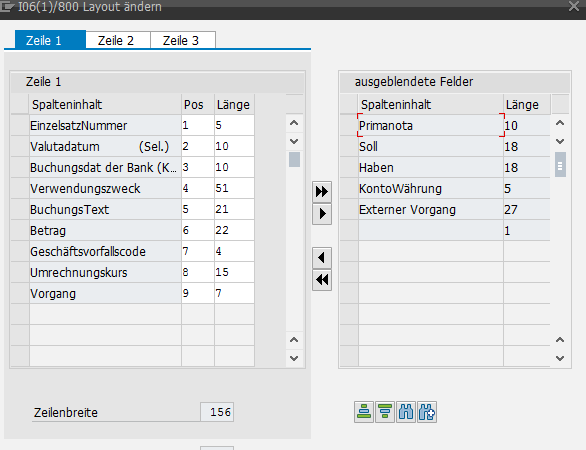Image resolution: width=586 pixels, height=450 pixels.
Task: Click the hidden fields vertical scrollbar thumb
Action: (560, 165)
